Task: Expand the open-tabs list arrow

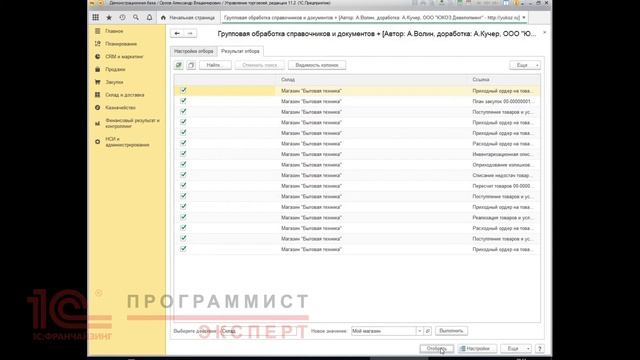Action: (x=524, y=18)
